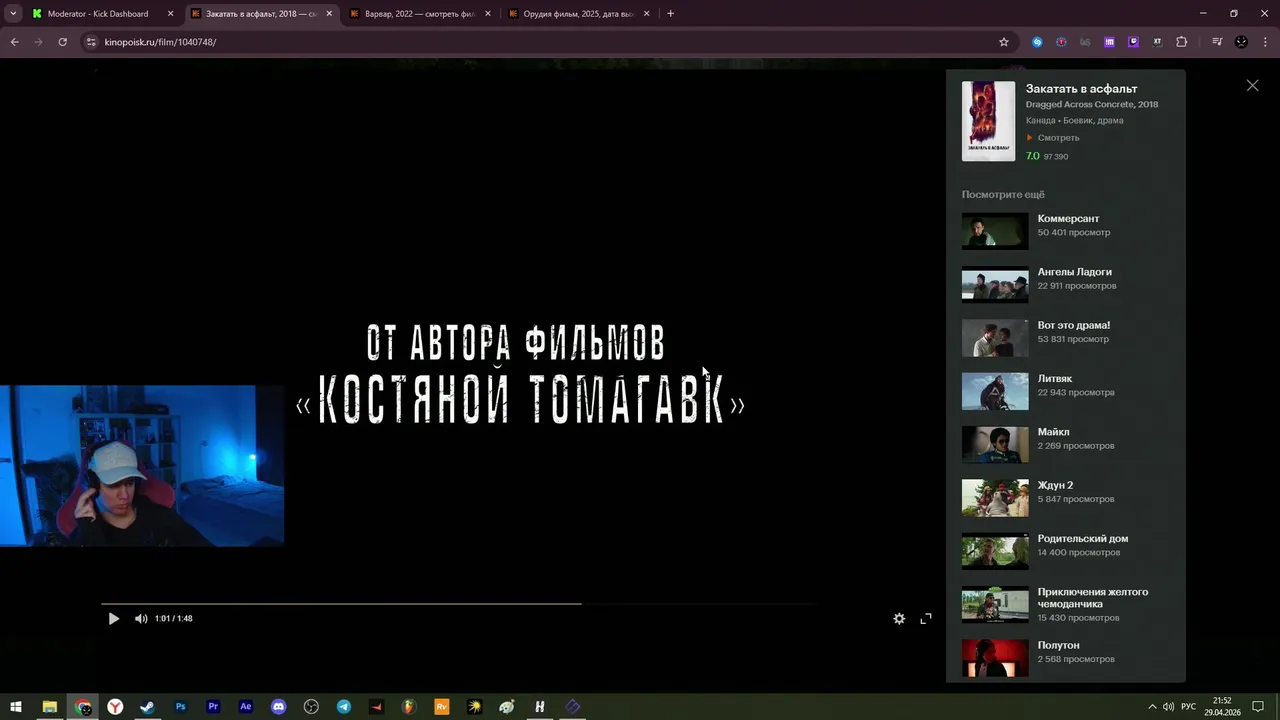This screenshot has height=720, width=1280.
Task: Go back to the previous page
Action: (14, 42)
